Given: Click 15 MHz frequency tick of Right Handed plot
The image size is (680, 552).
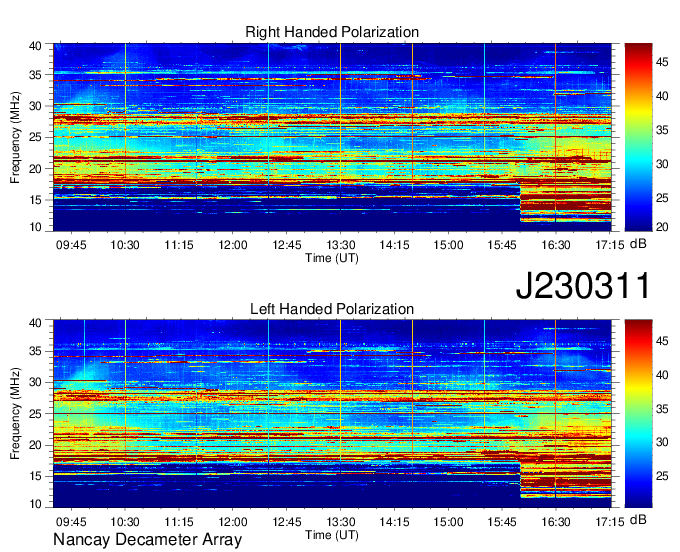Looking at the screenshot, I should [x=35, y=200].
